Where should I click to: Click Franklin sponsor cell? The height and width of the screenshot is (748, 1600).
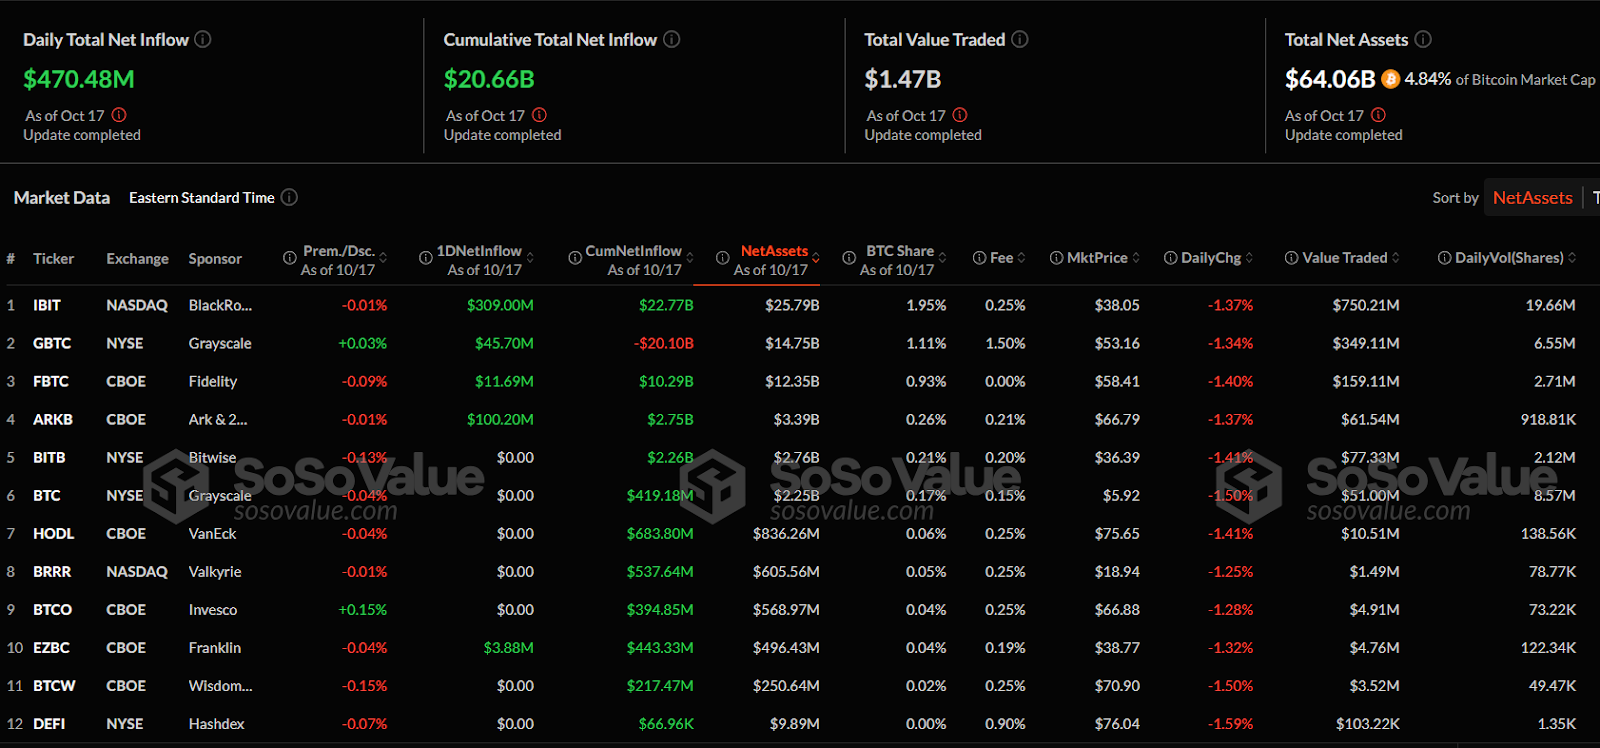[x=215, y=647]
